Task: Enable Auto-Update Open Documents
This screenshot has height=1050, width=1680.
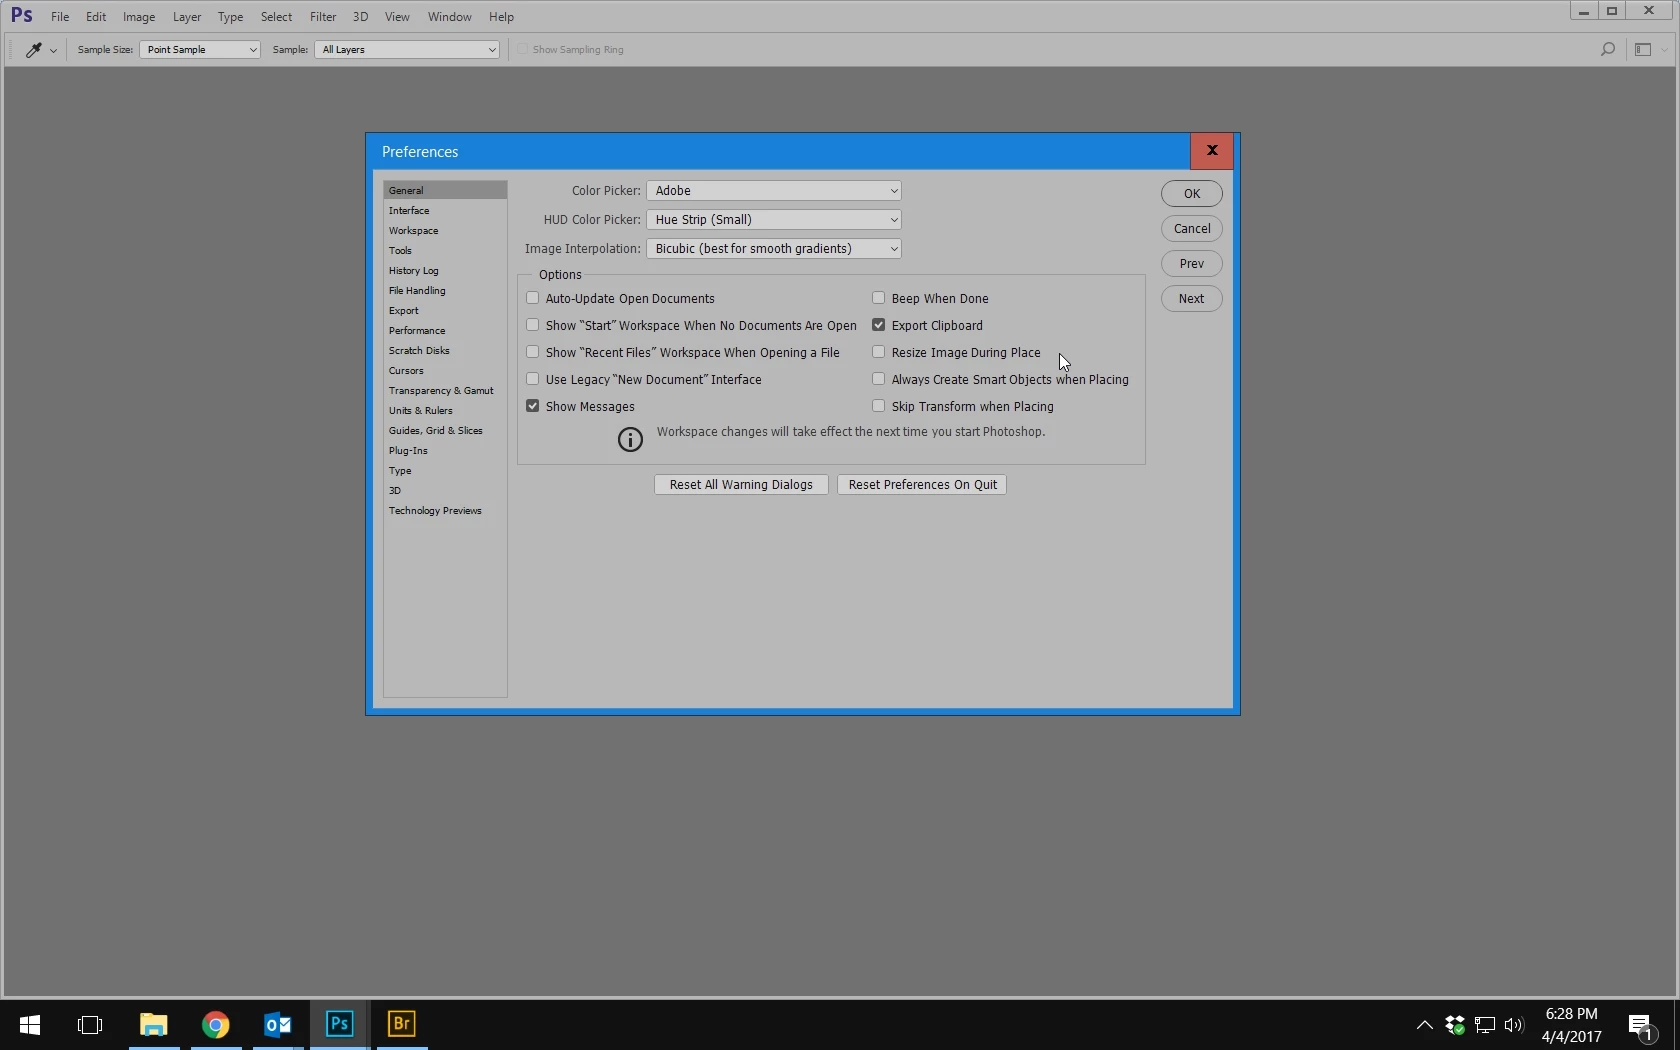Action: [x=533, y=298]
